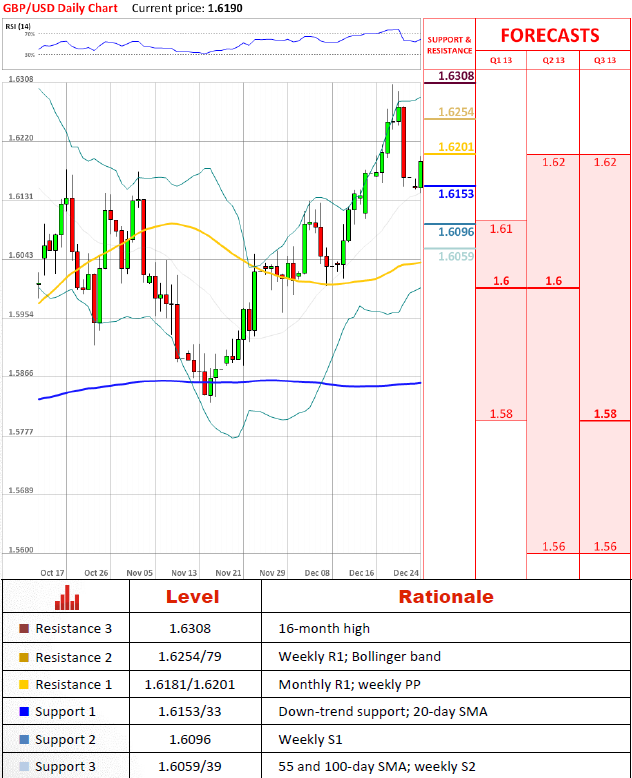The height and width of the screenshot is (778, 632).
Task: Click the Q1 13 and Q2 13 1.6 forecast line
Action: pyautogui.click(x=527, y=288)
